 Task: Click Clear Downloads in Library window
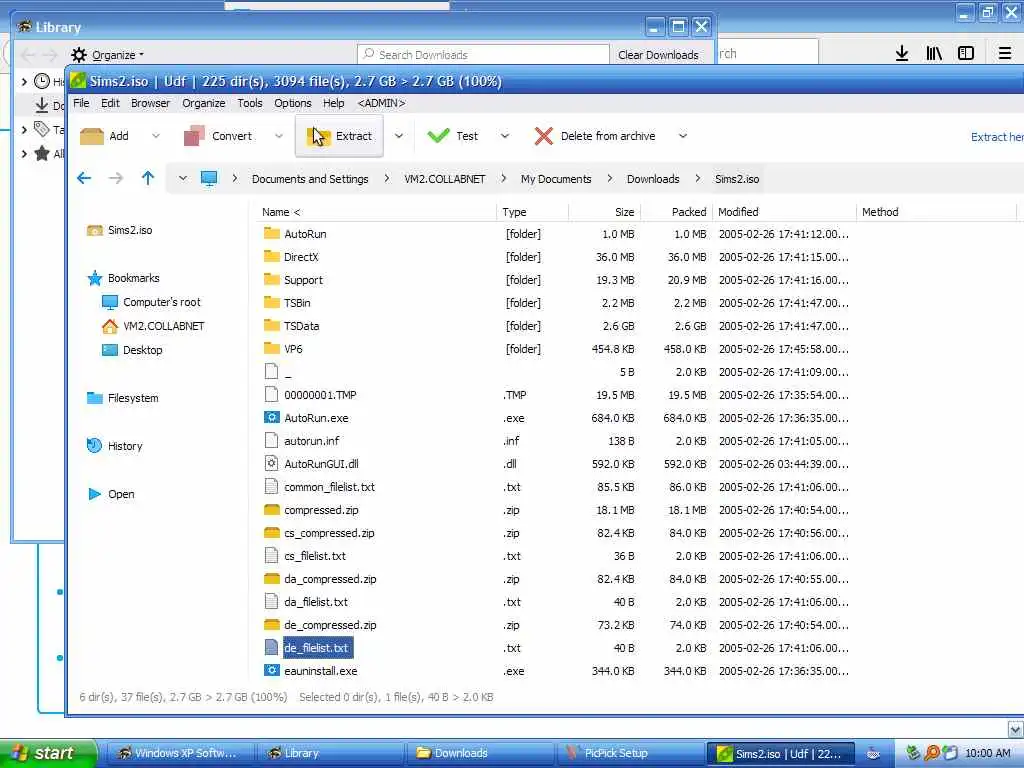tap(658, 55)
